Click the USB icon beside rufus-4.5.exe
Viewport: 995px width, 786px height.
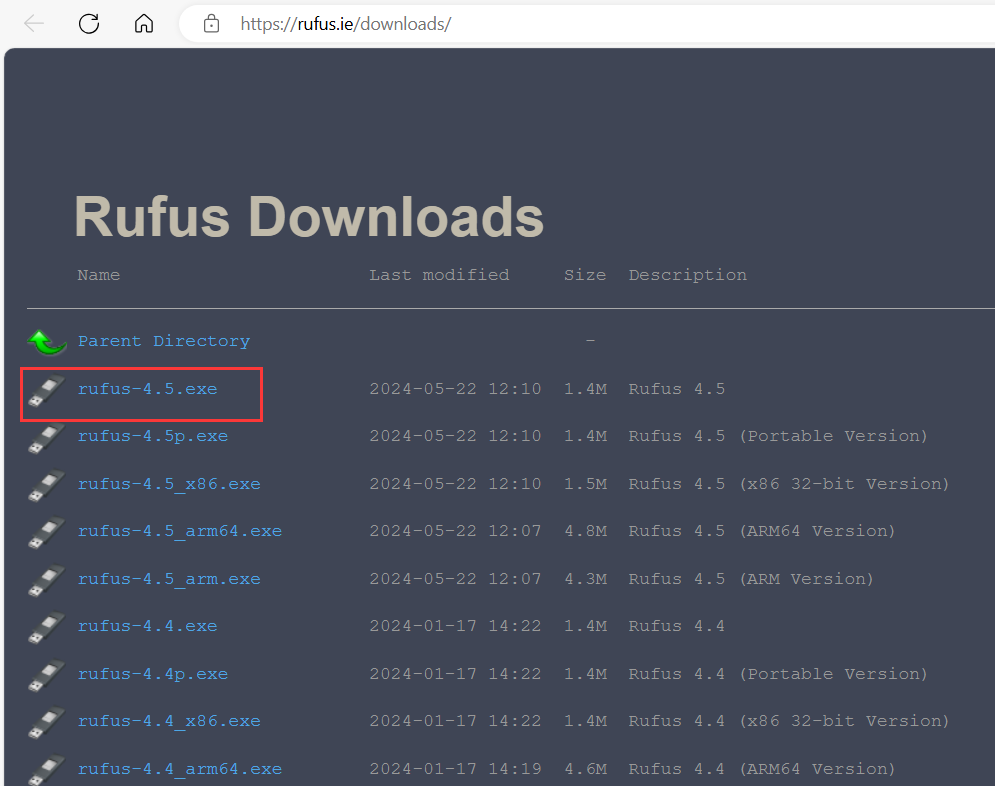point(46,390)
